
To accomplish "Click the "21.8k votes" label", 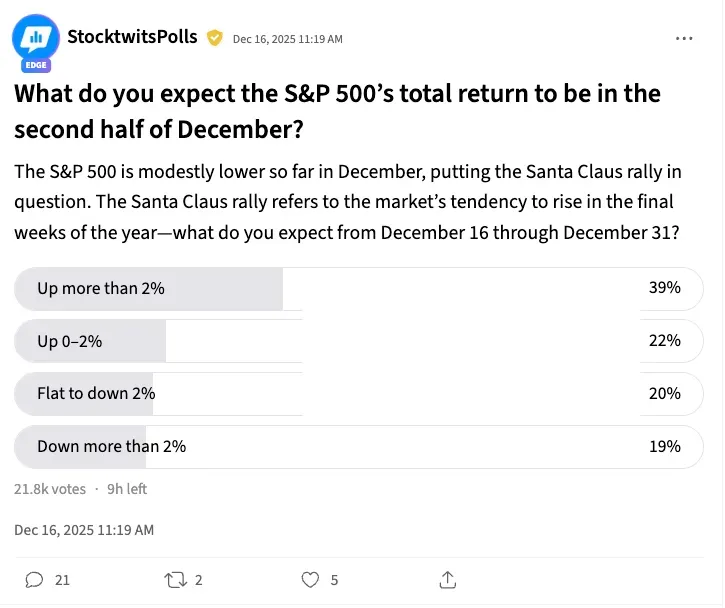I will coord(49,489).
